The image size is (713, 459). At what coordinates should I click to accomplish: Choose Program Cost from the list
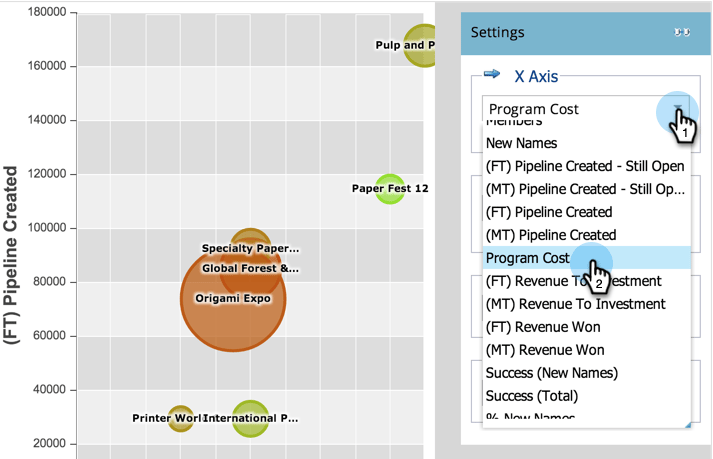[x=528, y=258]
